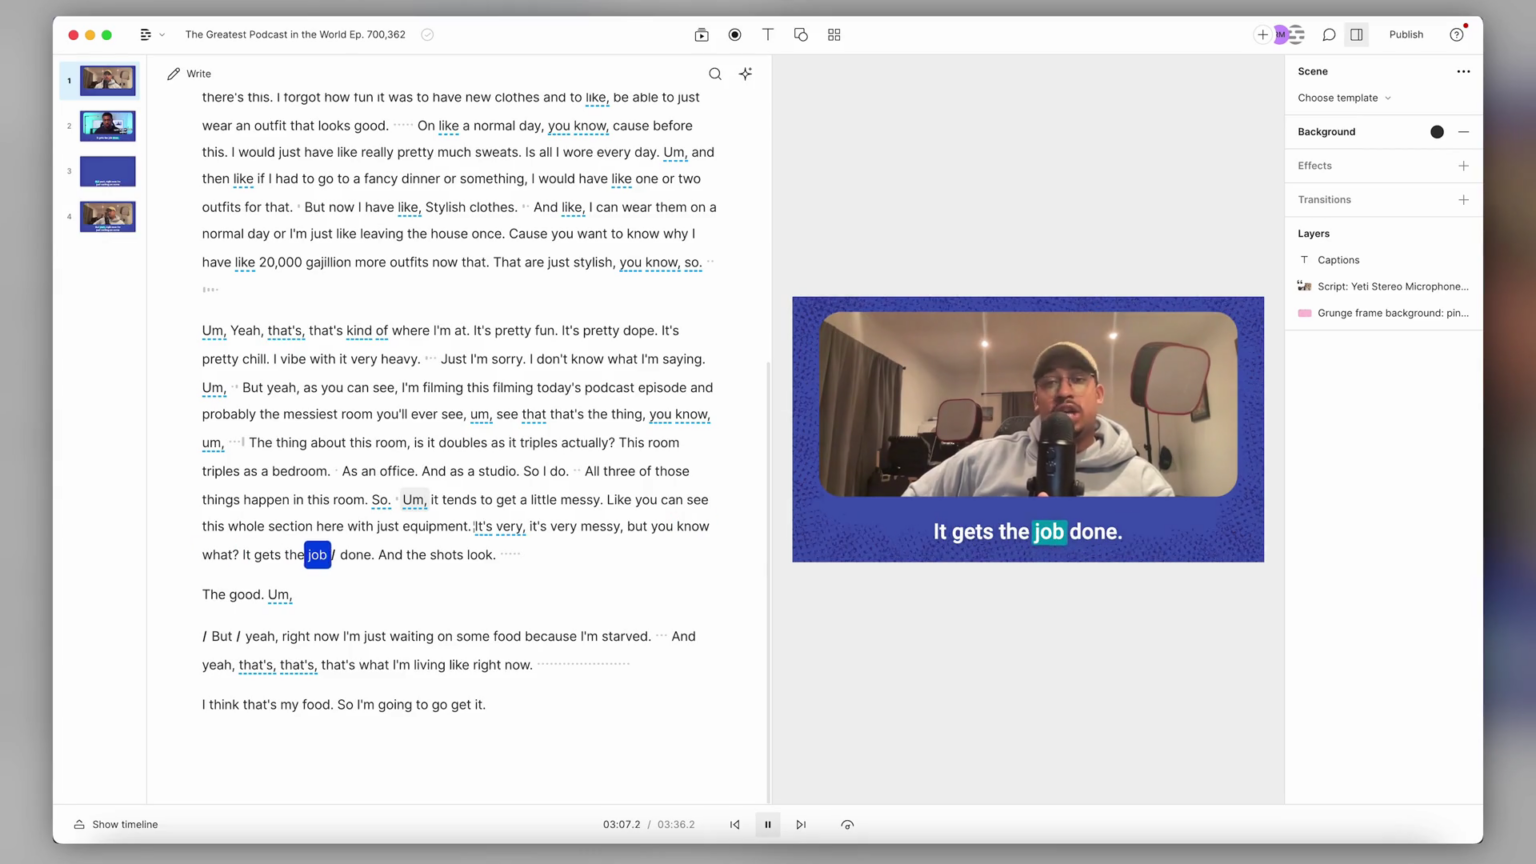This screenshot has width=1536, height=864.
Task: Toggle loop playback at the bottom bar
Action: click(847, 824)
